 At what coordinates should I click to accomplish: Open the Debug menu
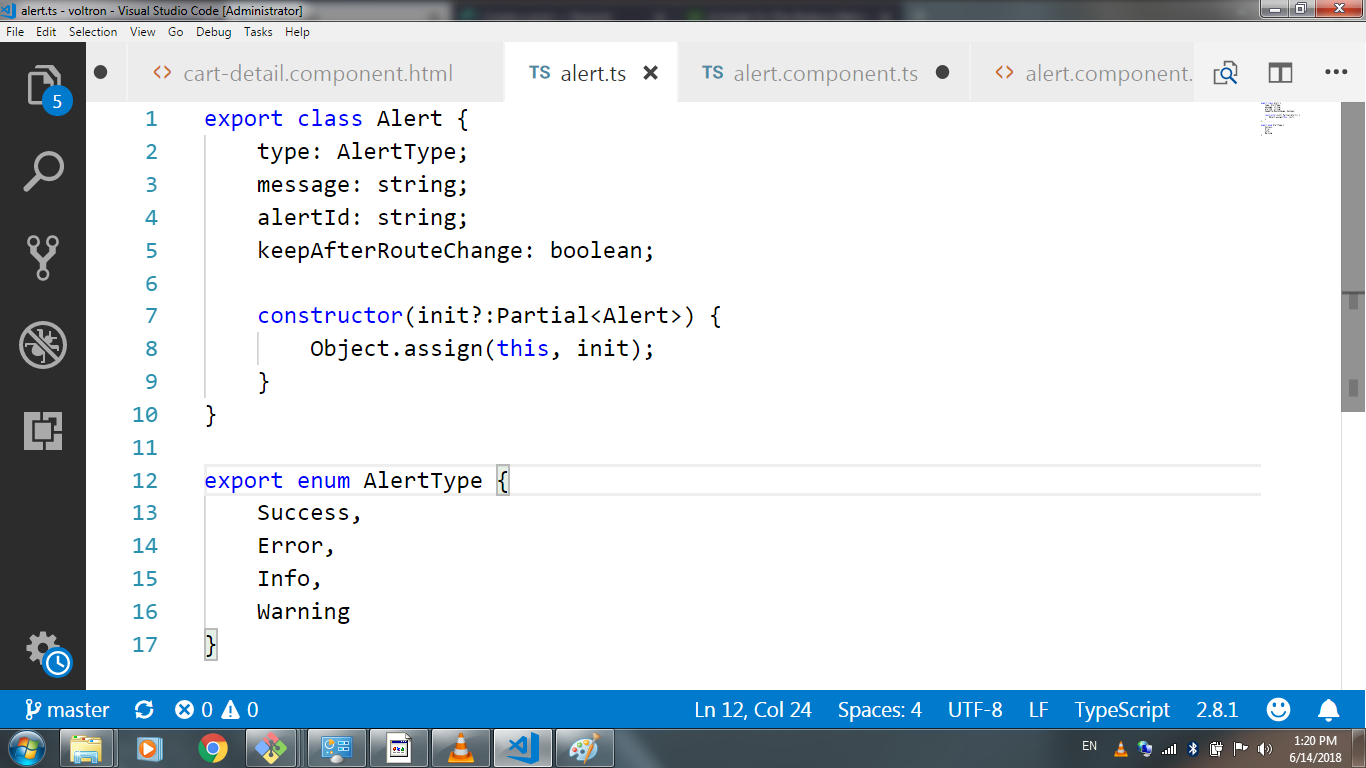pos(213,32)
